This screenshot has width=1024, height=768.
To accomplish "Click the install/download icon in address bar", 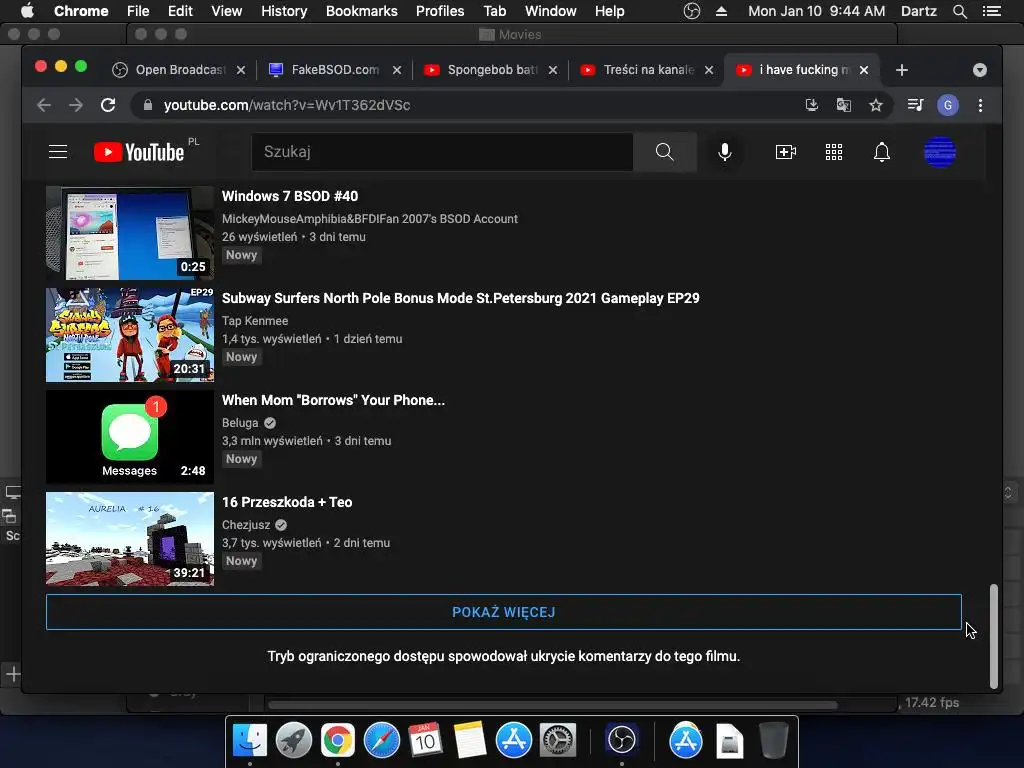I will [x=812, y=105].
